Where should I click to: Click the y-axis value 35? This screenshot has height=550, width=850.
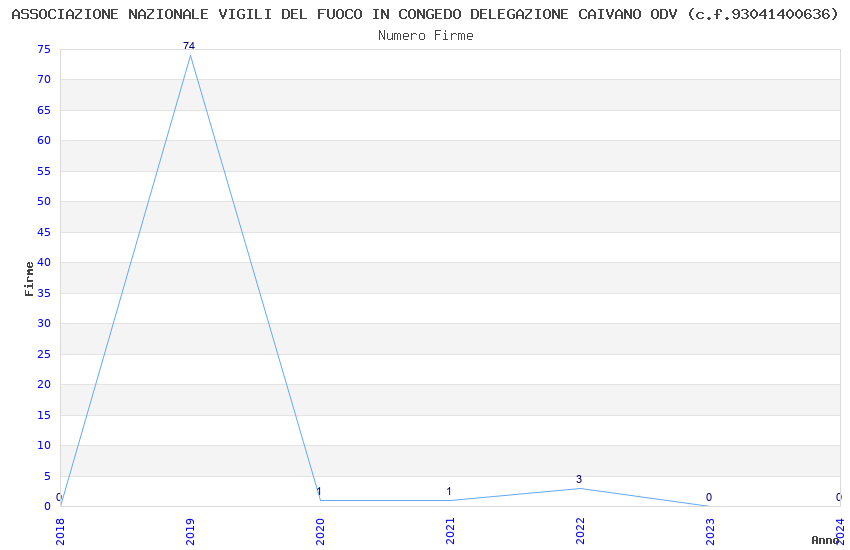44,293
